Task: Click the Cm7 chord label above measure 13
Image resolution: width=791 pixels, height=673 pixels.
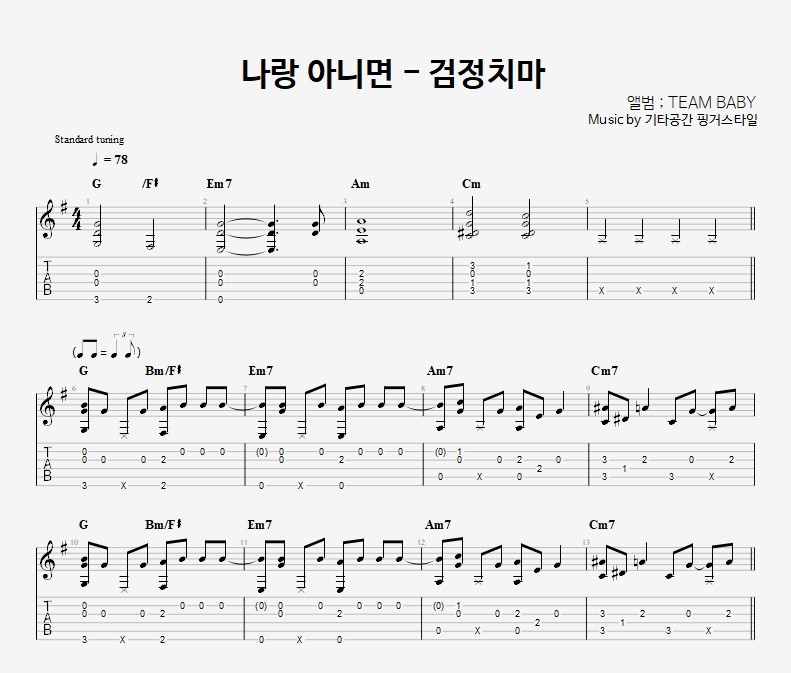Action: (602, 525)
